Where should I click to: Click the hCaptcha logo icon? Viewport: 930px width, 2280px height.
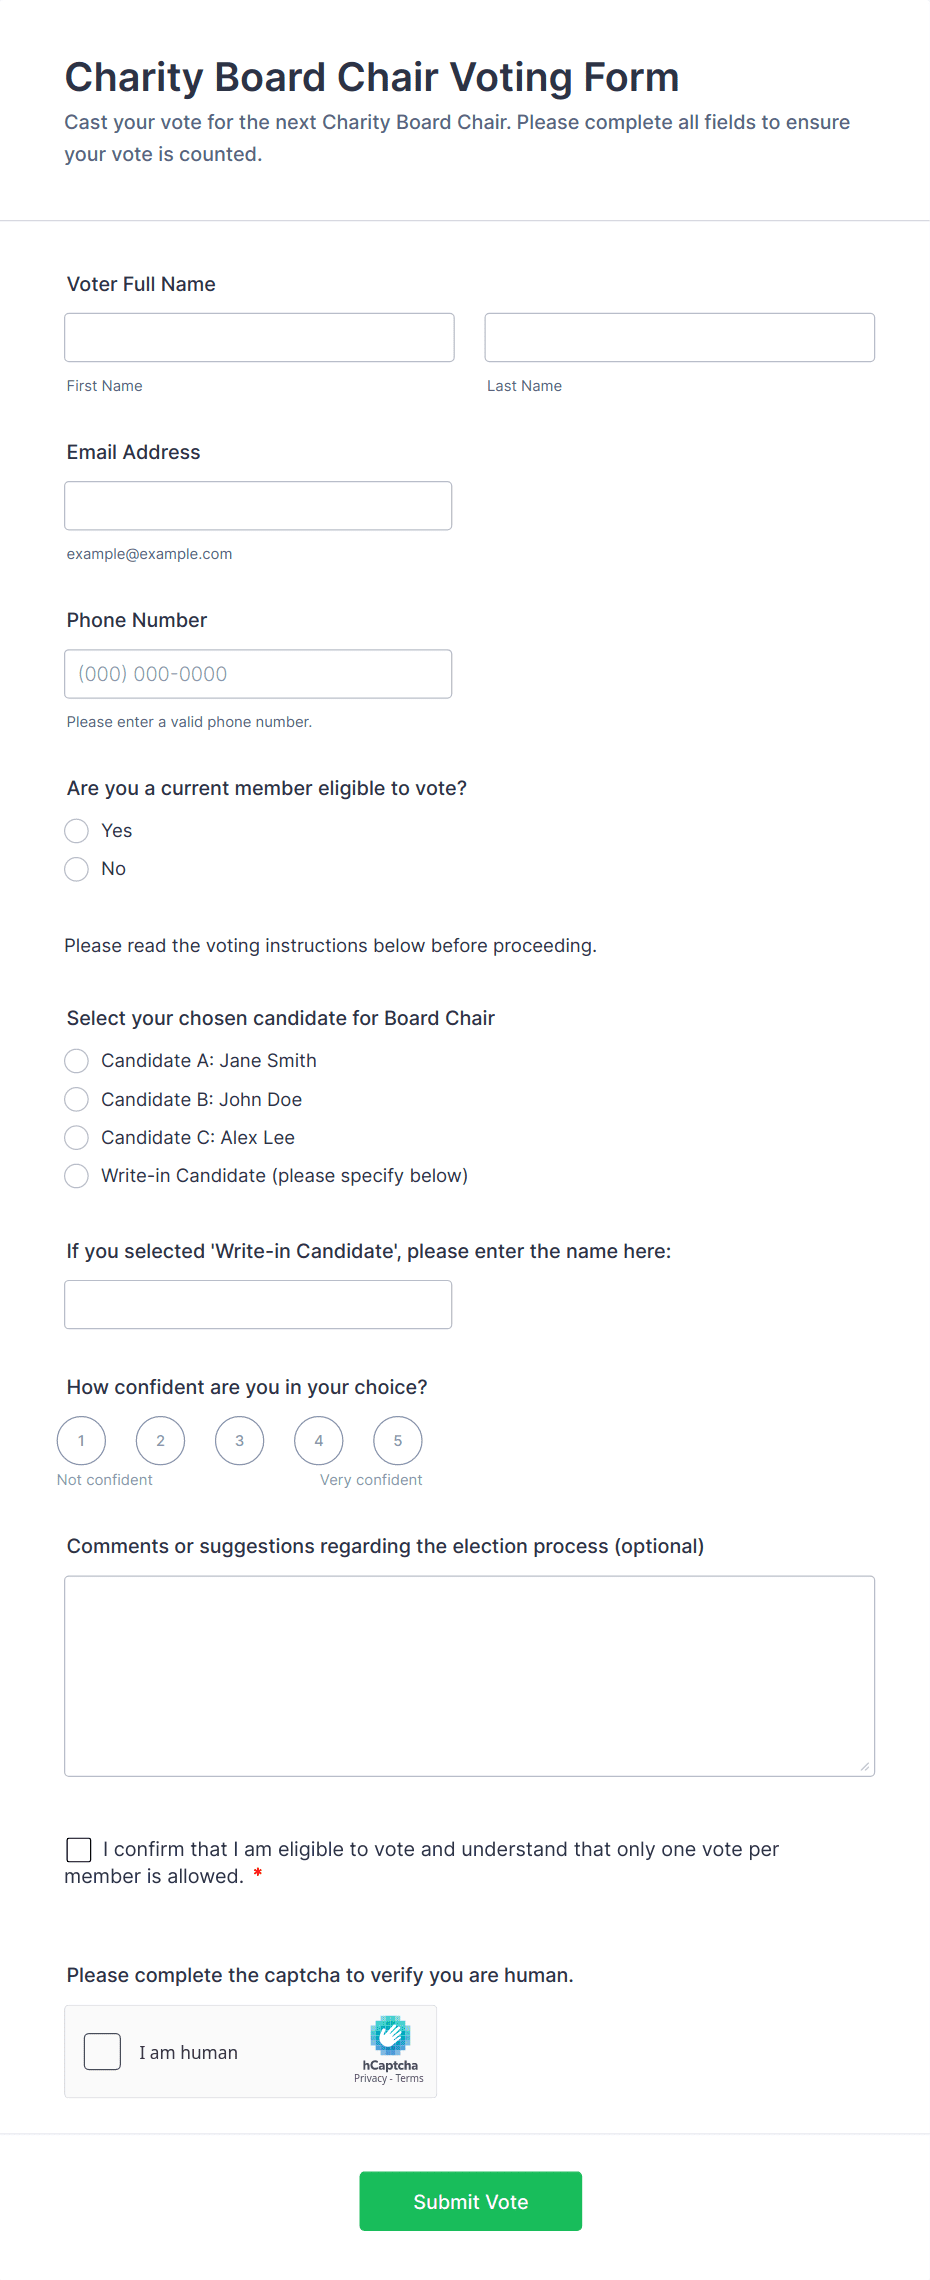click(390, 2035)
